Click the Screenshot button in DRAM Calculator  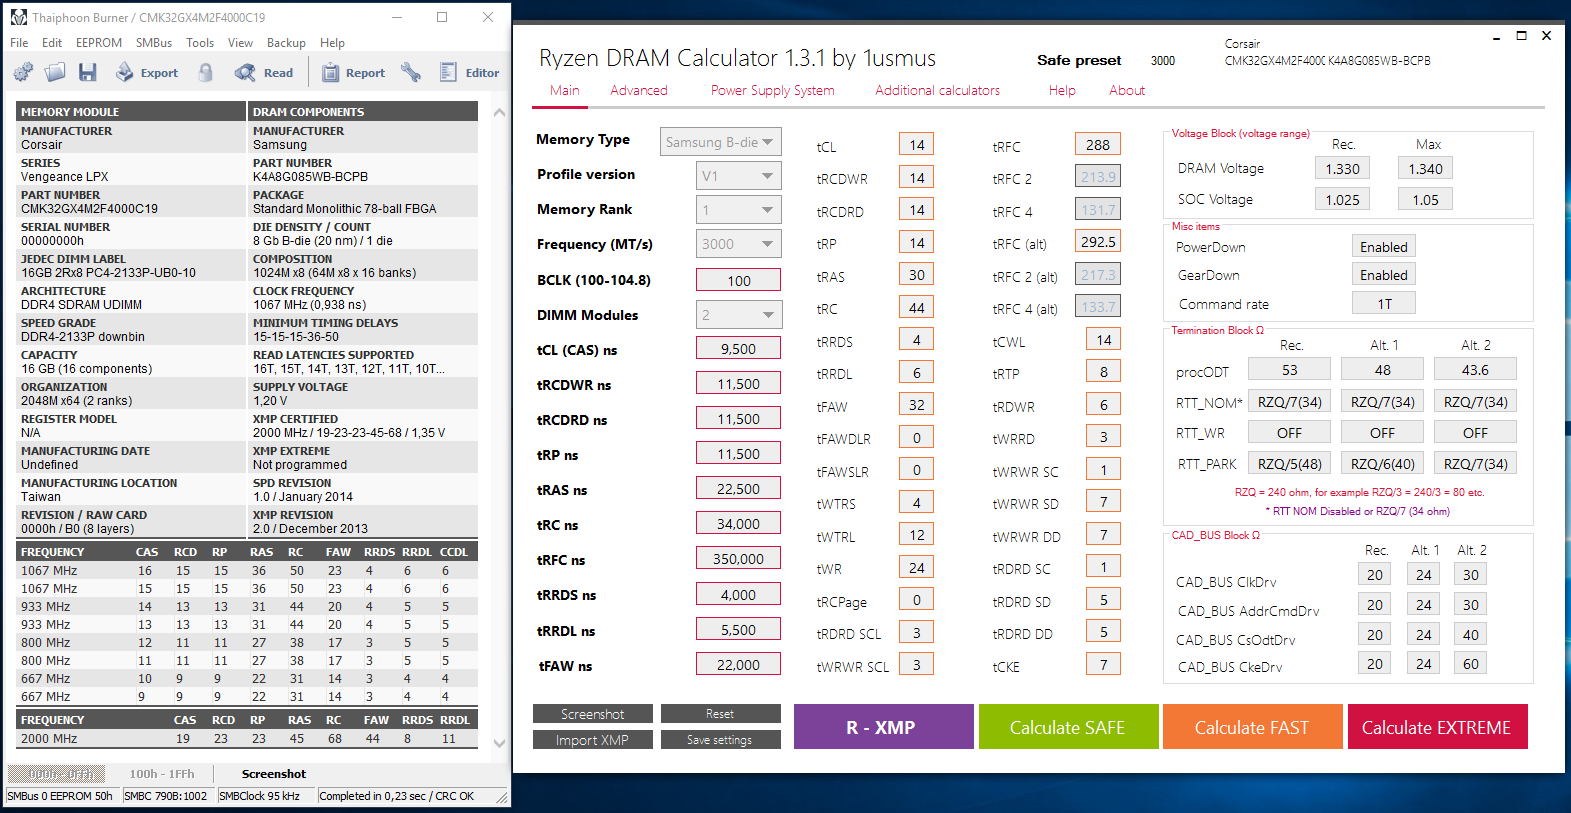point(593,714)
